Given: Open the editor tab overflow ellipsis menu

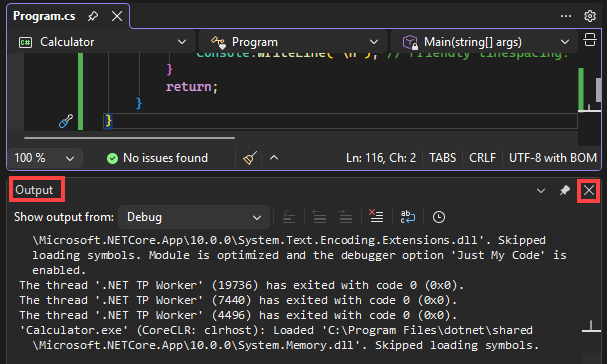Looking at the screenshot, I should pos(566,16).
